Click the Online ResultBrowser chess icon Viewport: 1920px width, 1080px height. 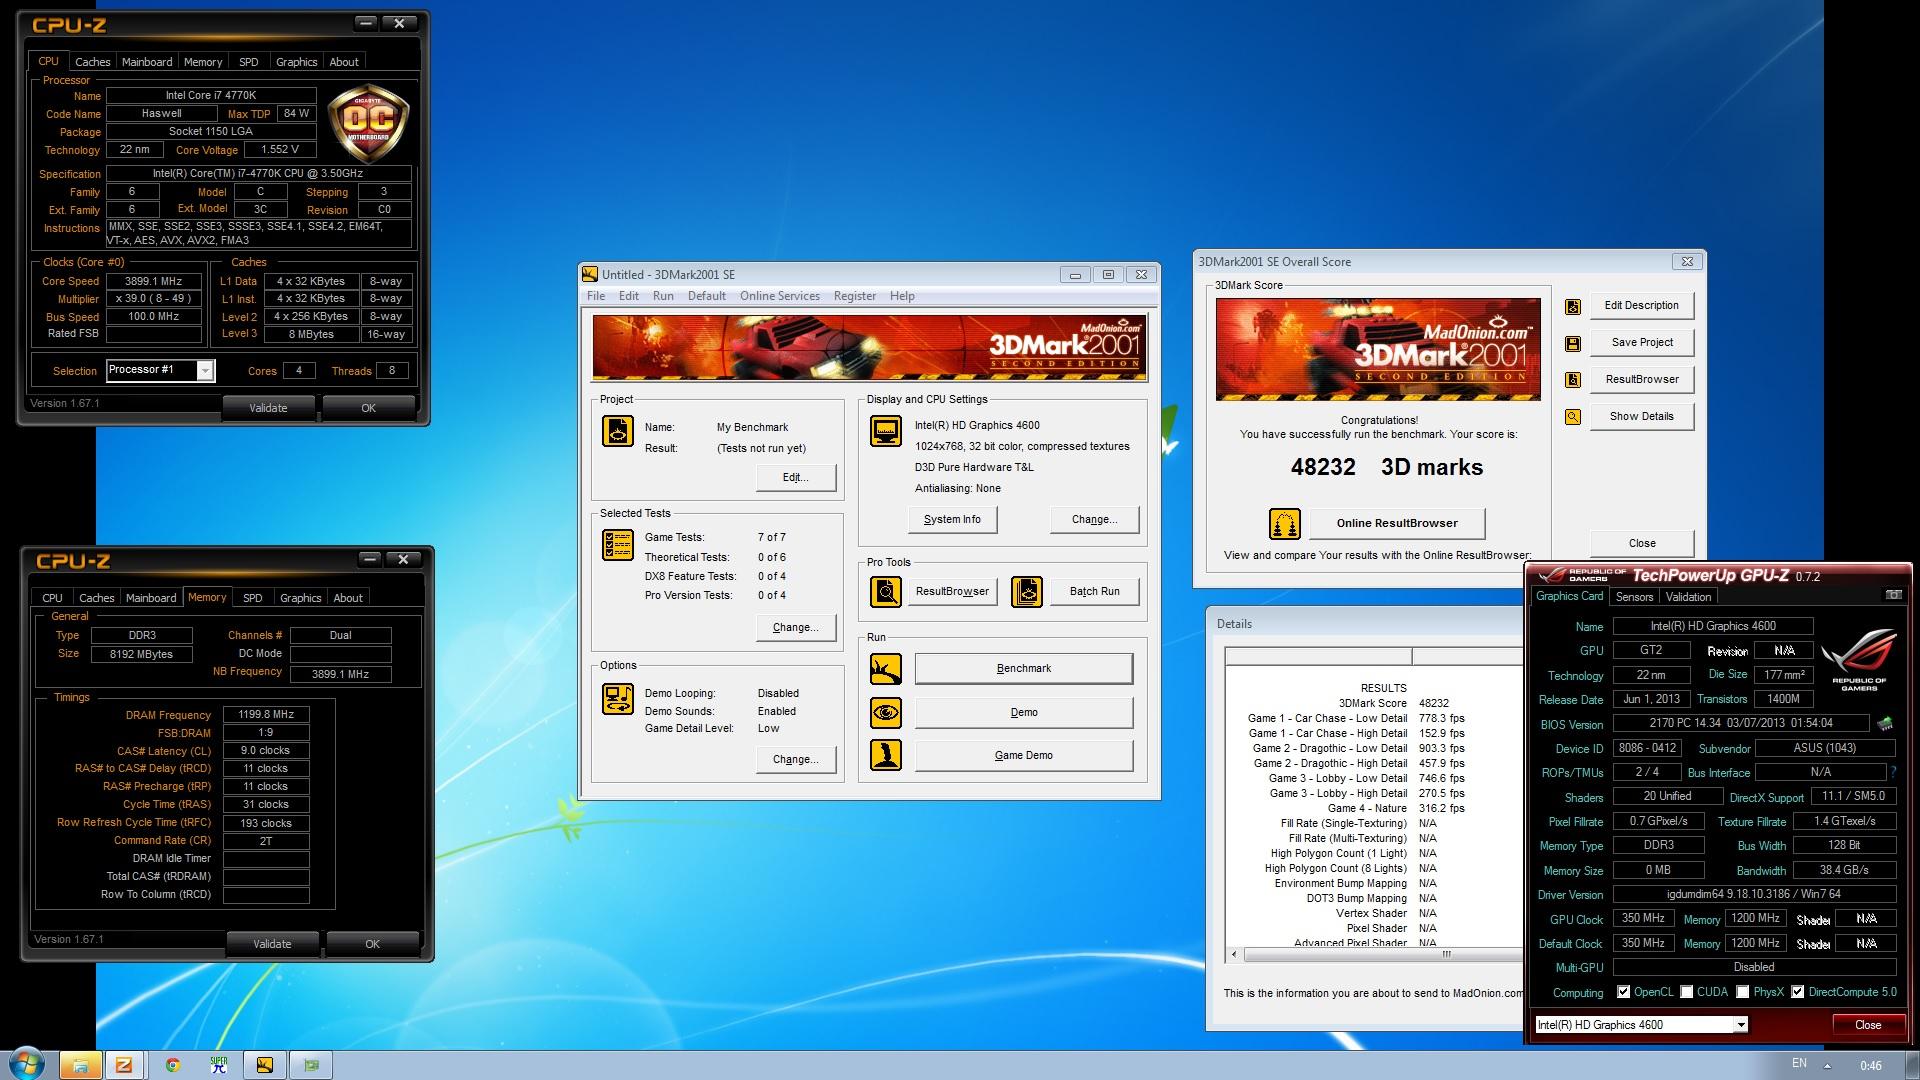[1285, 523]
